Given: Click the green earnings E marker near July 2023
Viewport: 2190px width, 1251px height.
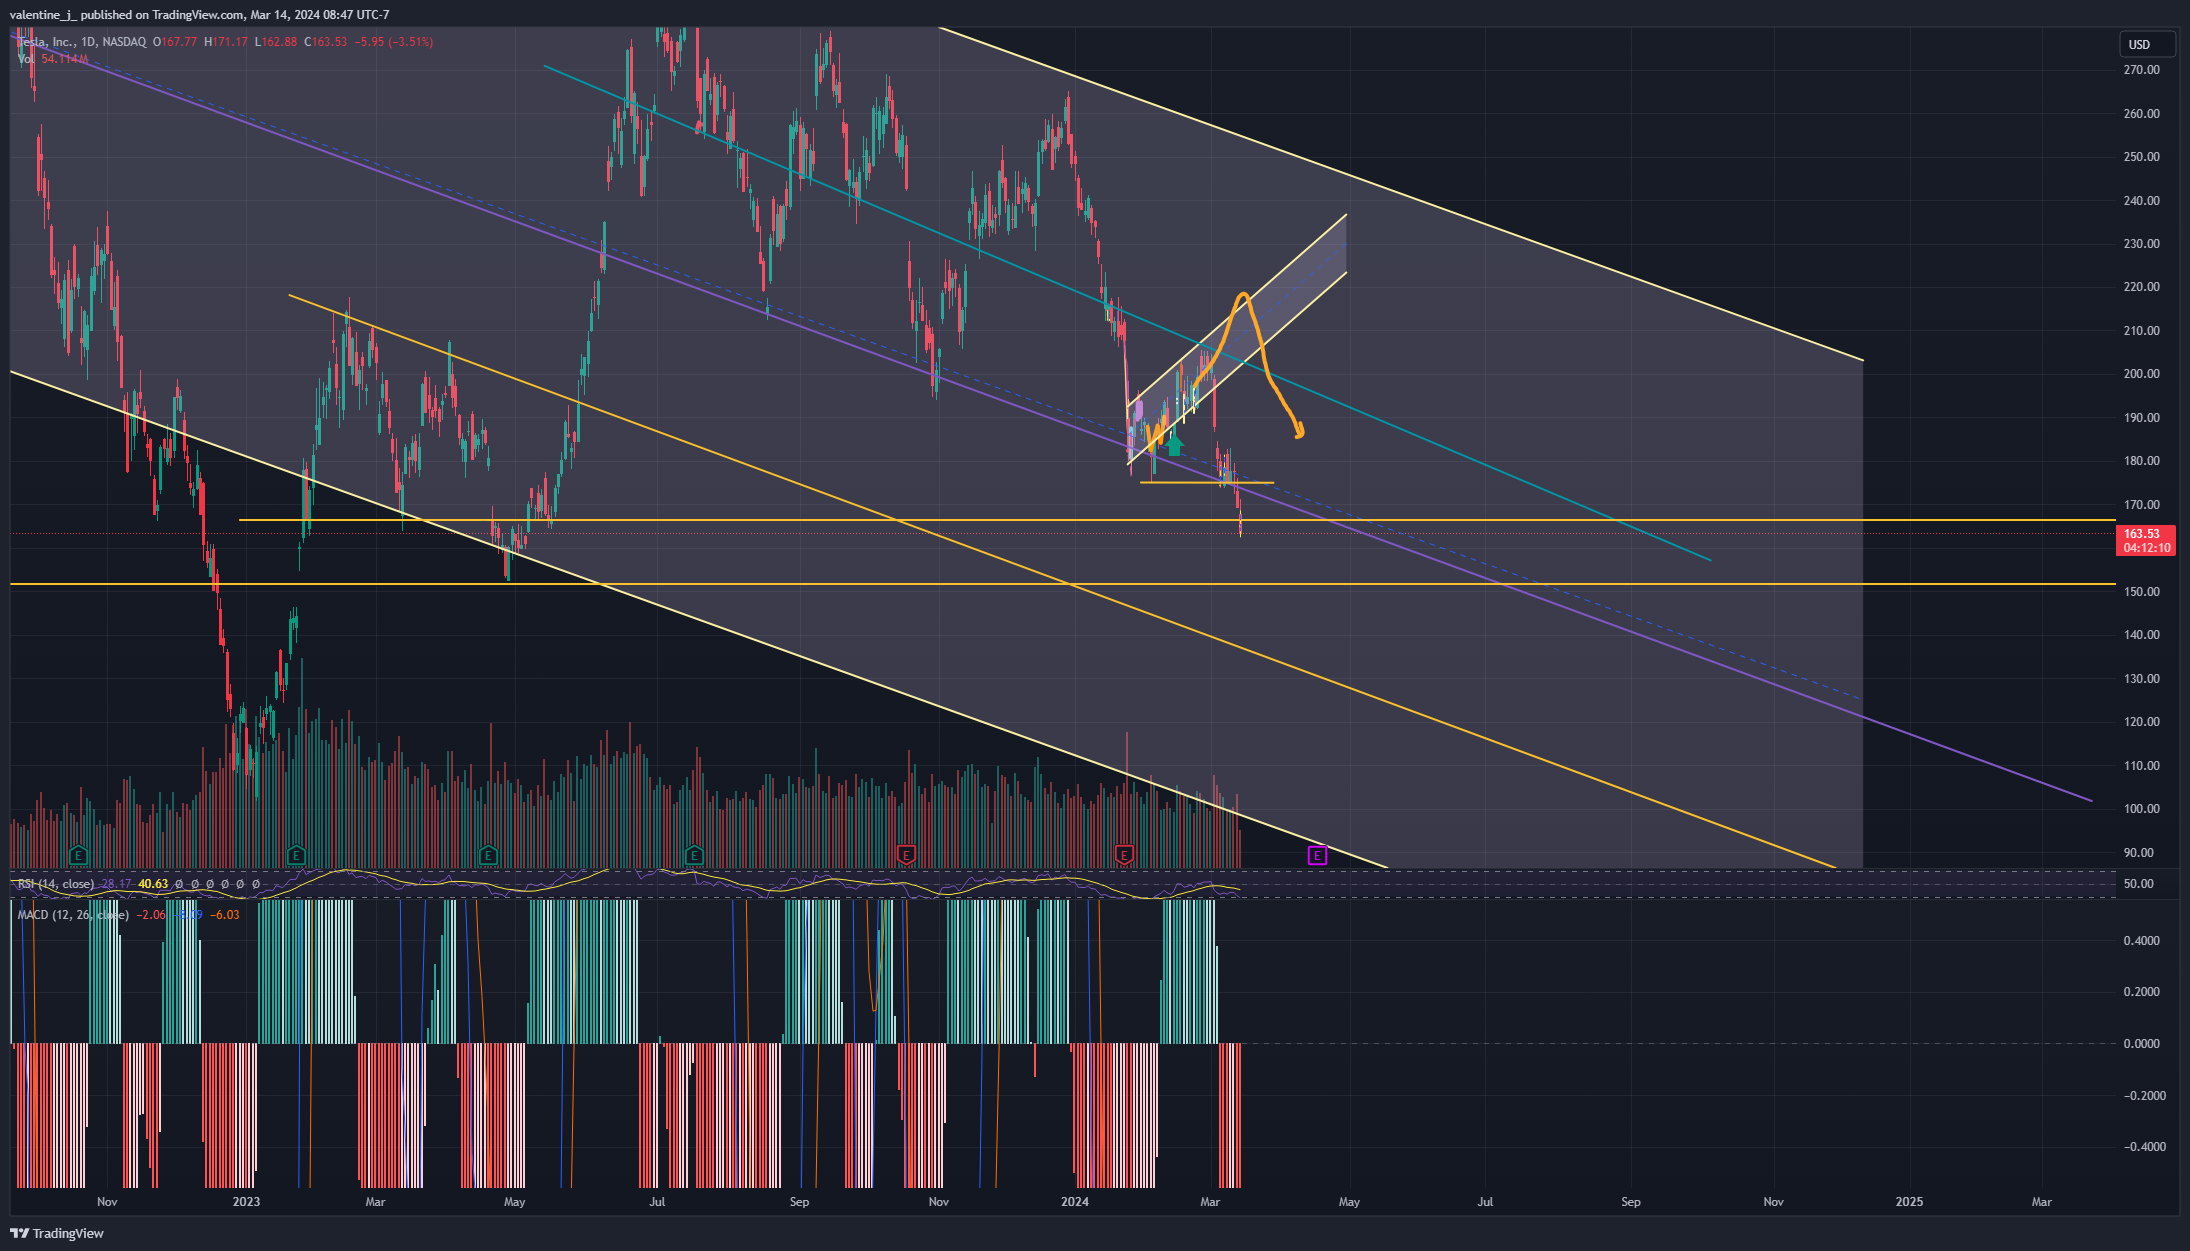Looking at the screenshot, I should (x=694, y=855).
